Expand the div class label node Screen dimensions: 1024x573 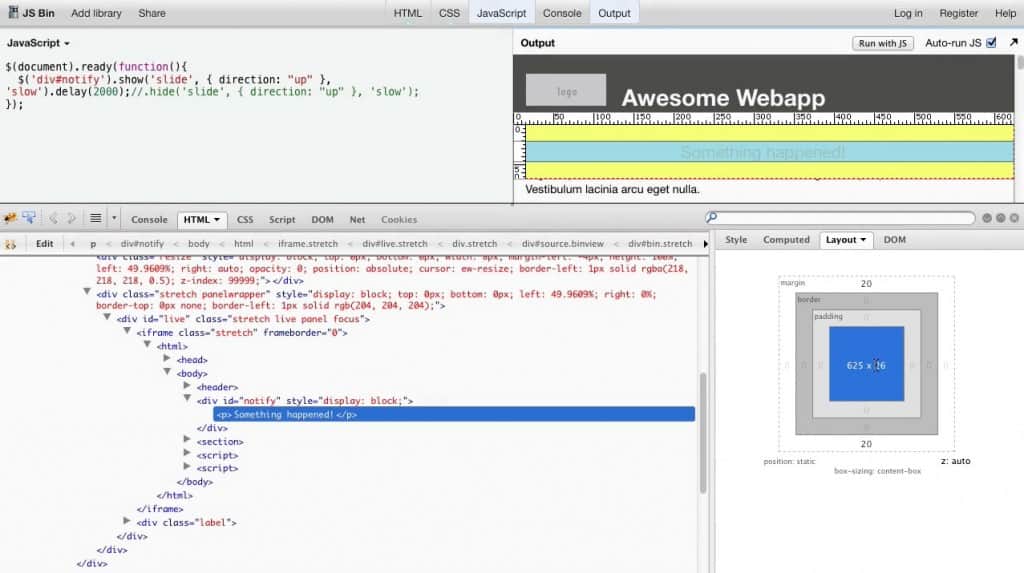point(127,521)
